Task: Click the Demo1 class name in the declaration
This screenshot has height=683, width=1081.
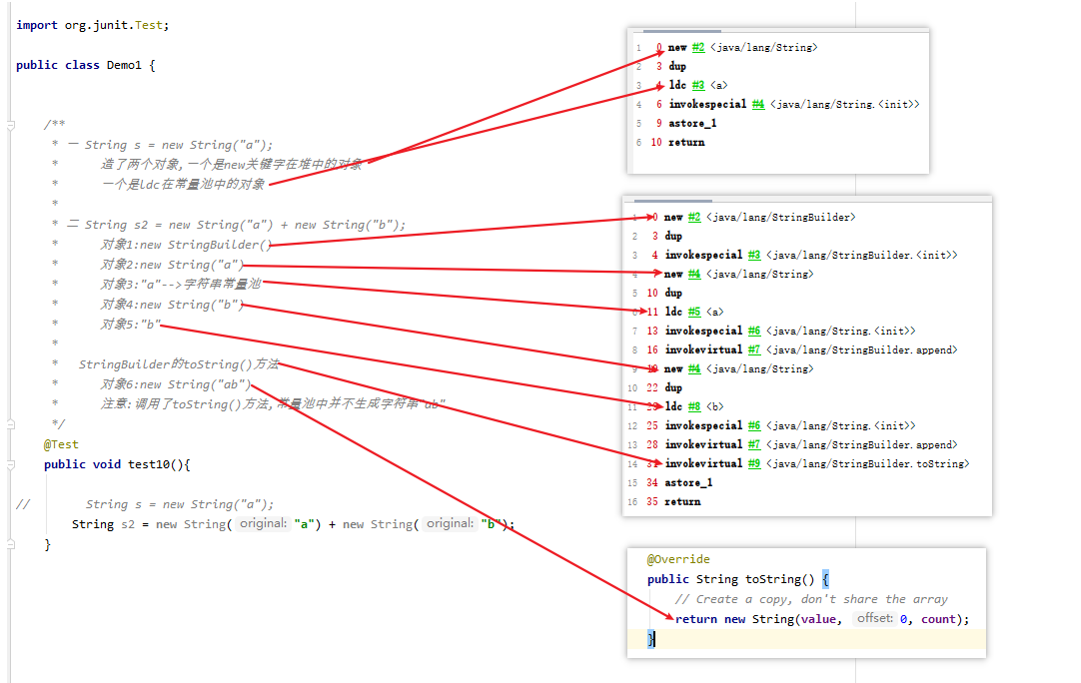Action: (x=124, y=65)
